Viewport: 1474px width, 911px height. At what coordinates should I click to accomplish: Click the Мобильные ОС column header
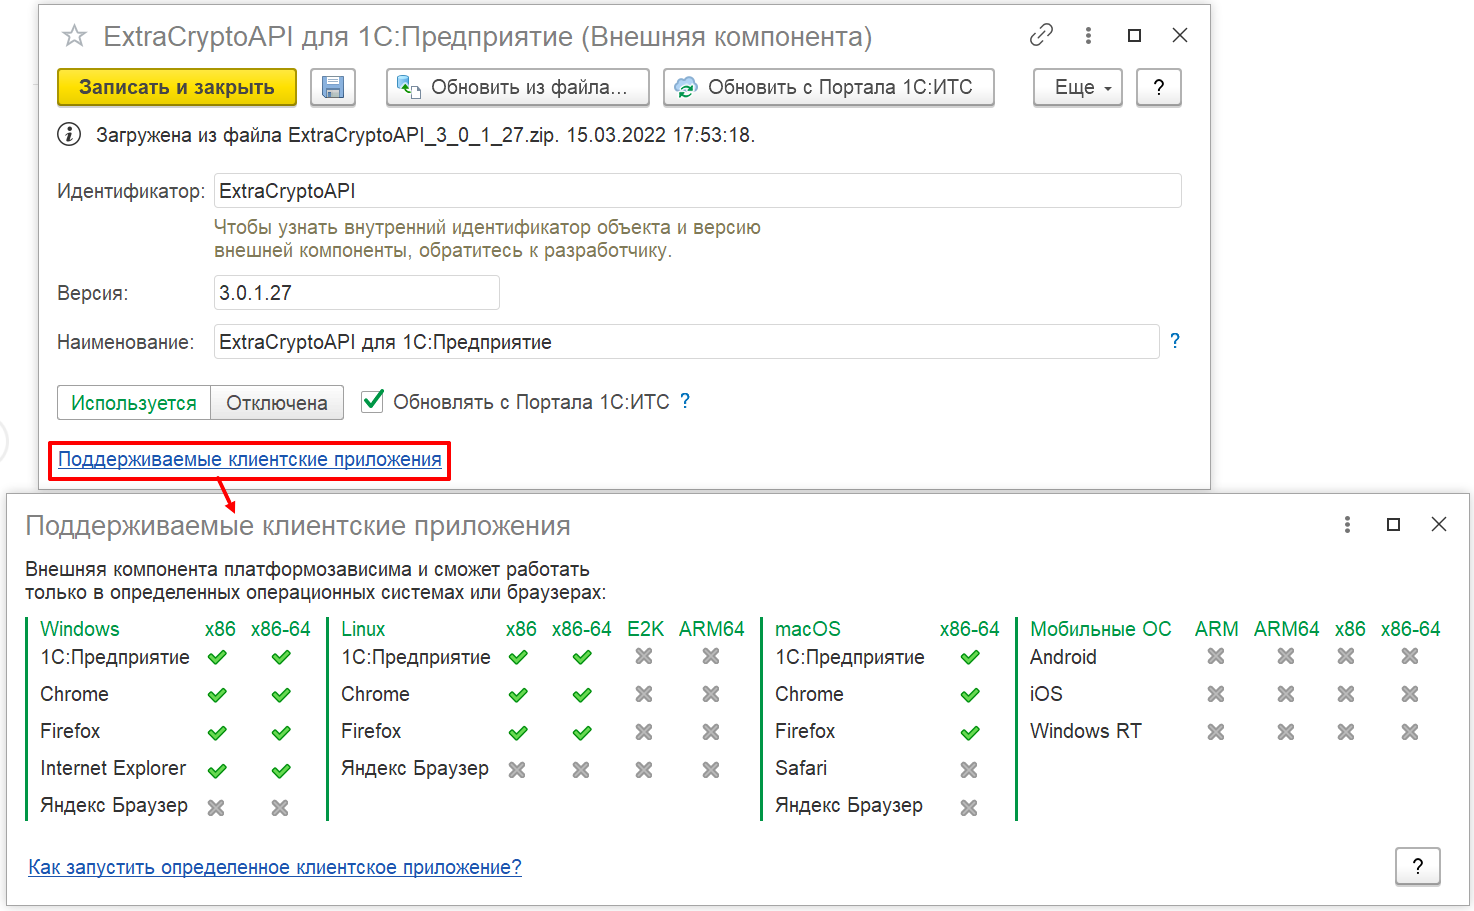[x=1101, y=629]
